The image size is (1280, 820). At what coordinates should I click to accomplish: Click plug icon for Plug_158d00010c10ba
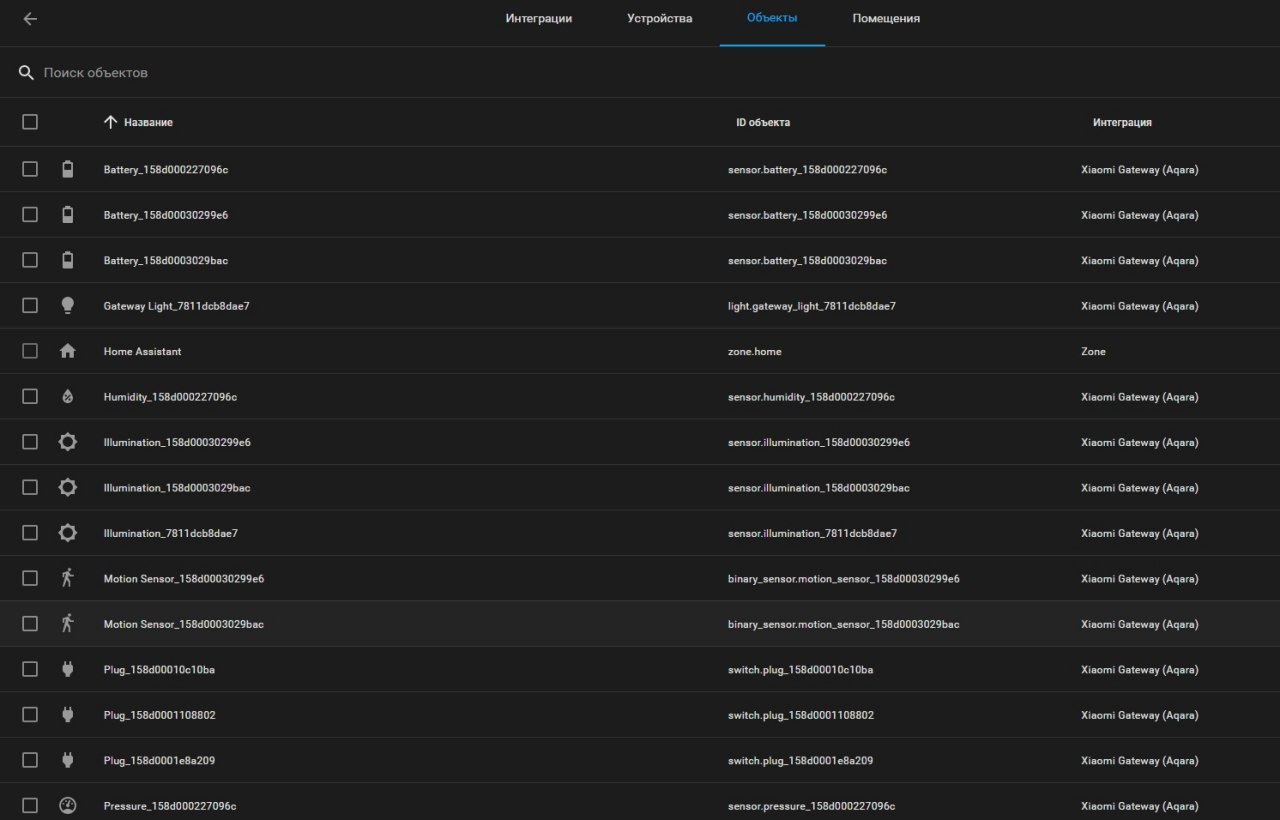[x=67, y=669]
